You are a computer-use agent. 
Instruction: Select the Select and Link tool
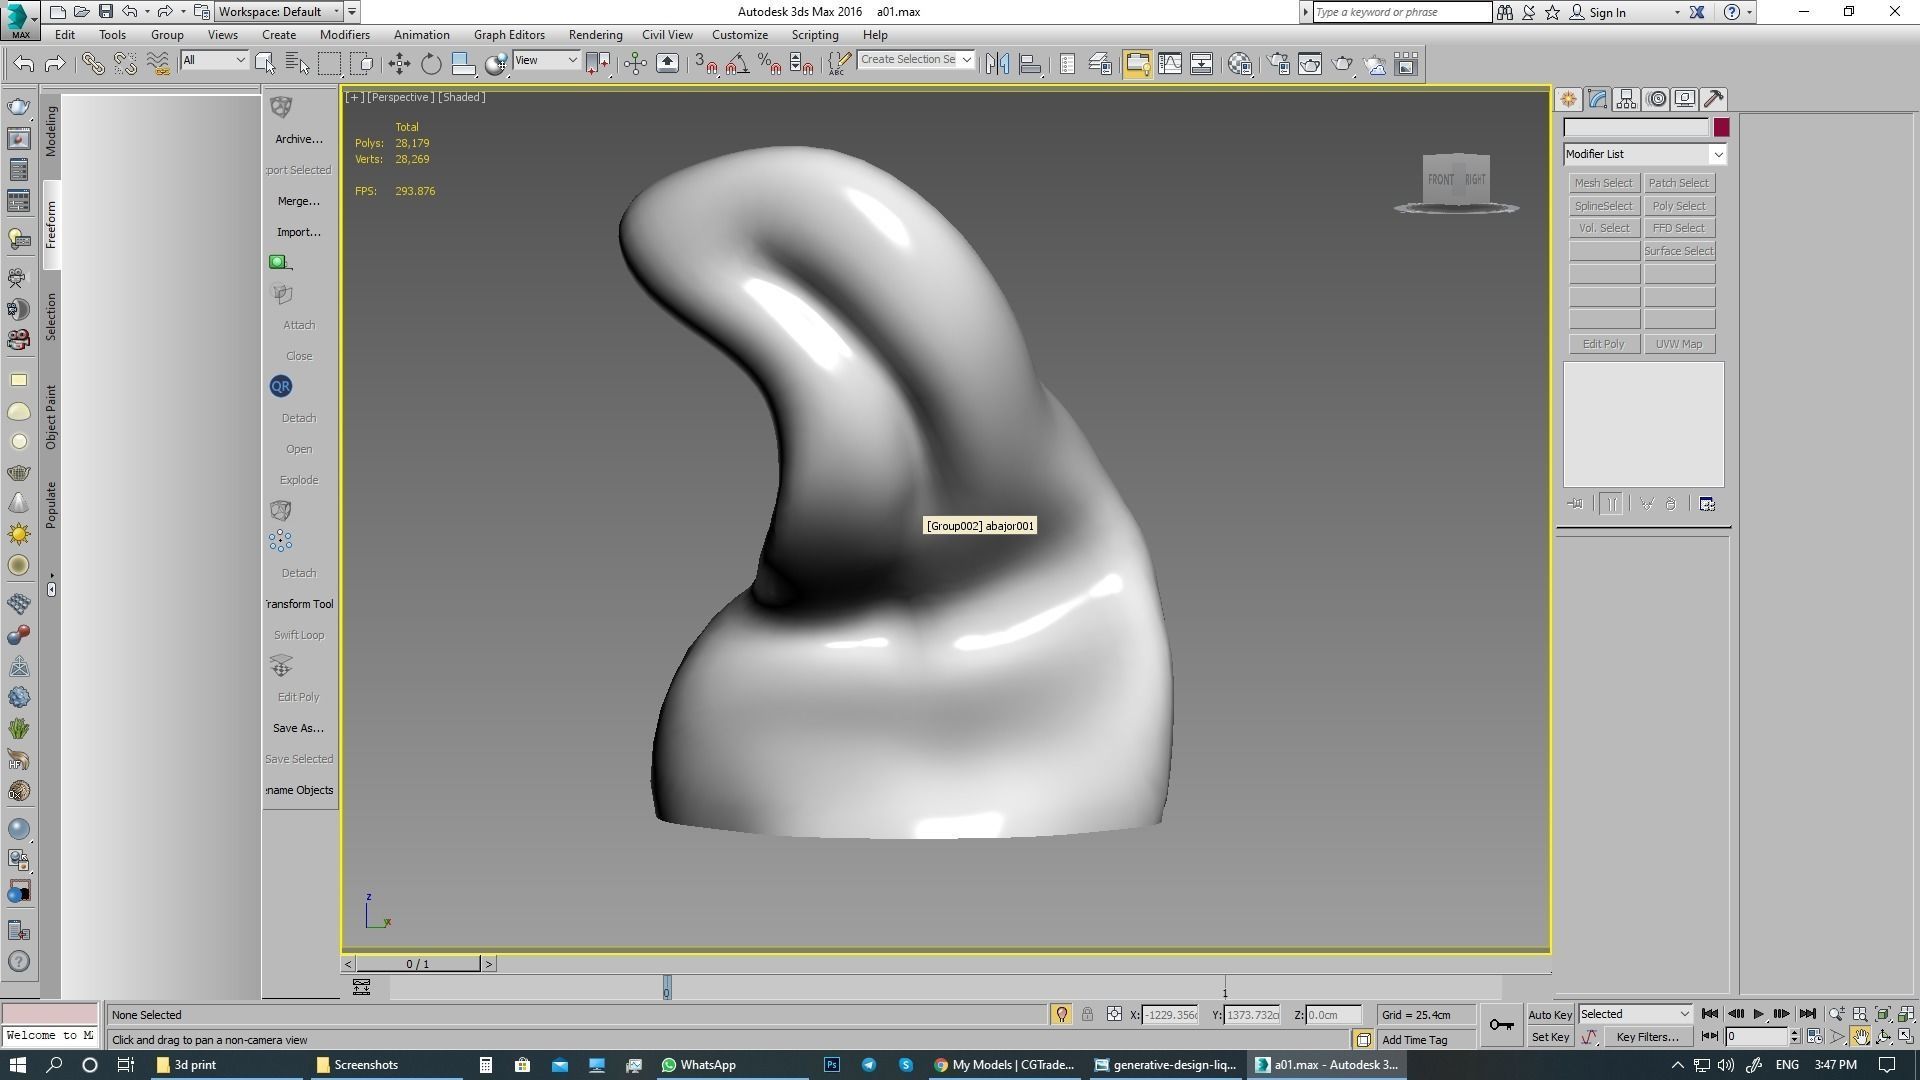pyautogui.click(x=93, y=64)
